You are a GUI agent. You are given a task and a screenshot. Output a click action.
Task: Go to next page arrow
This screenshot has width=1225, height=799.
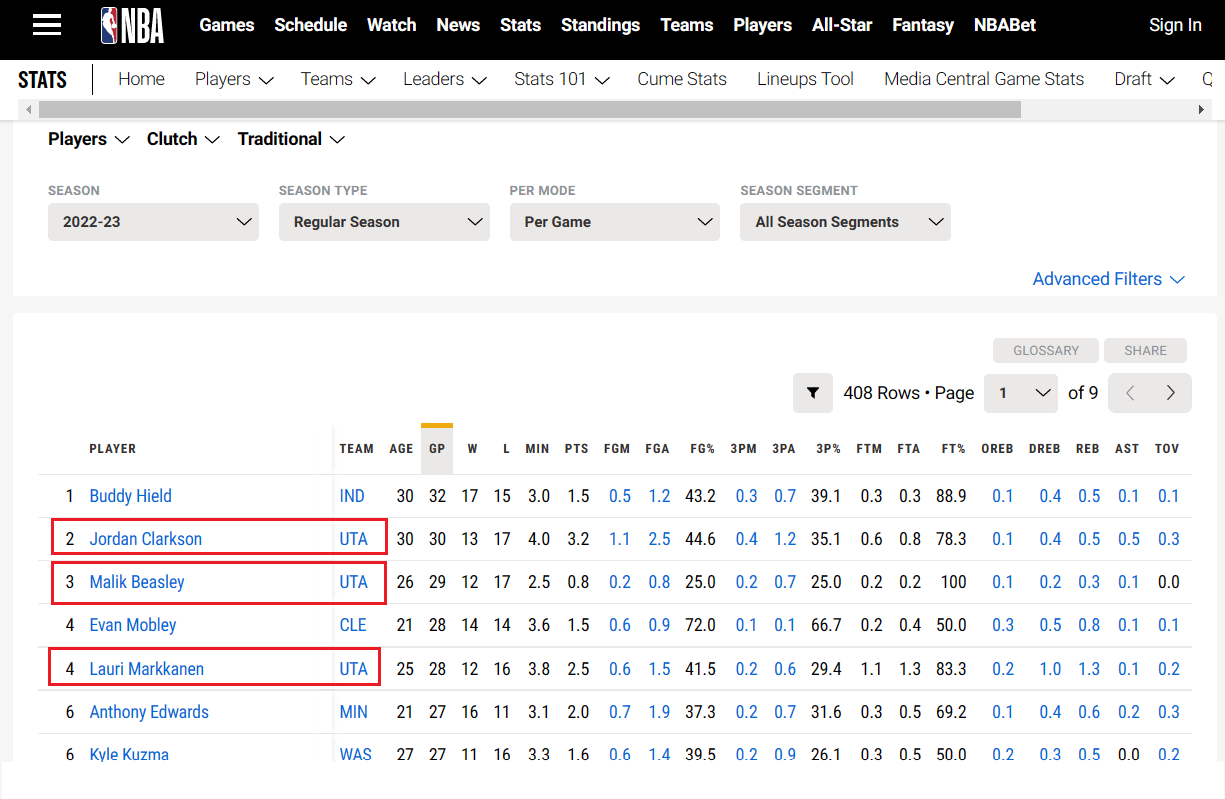tap(1170, 393)
